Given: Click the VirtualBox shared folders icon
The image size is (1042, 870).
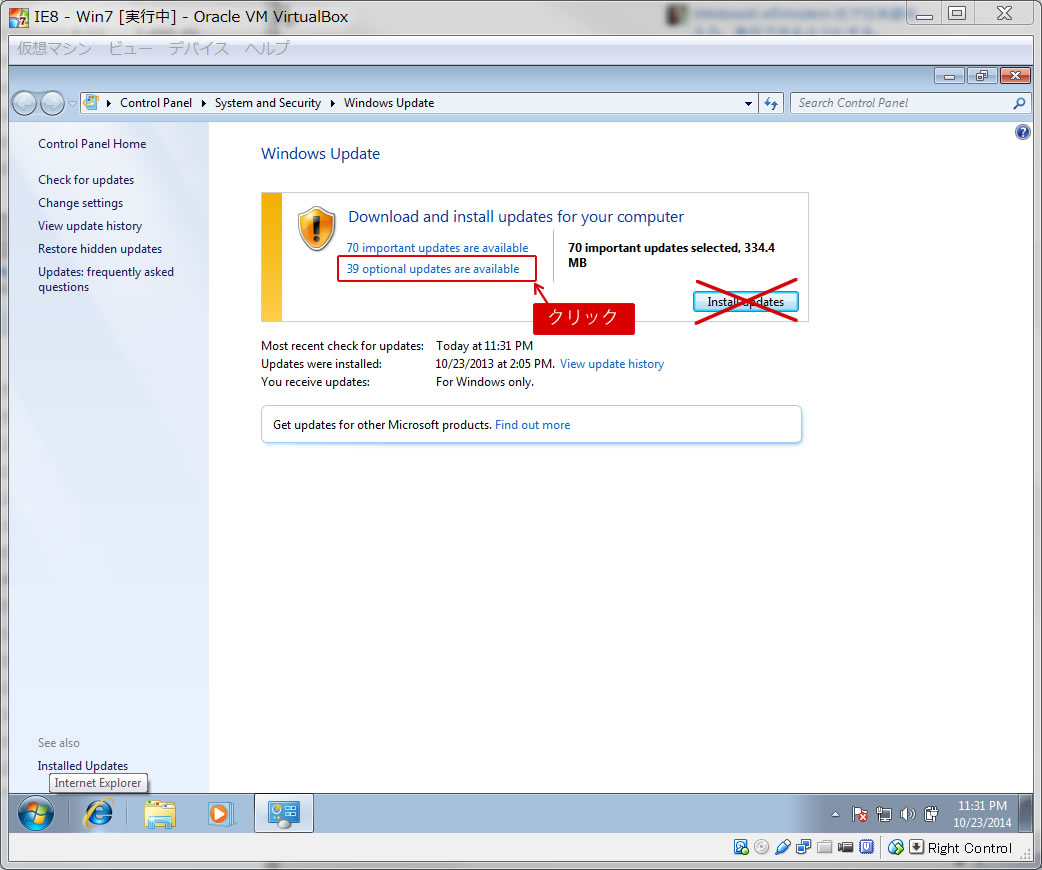Looking at the screenshot, I should pyautogui.click(x=825, y=847).
